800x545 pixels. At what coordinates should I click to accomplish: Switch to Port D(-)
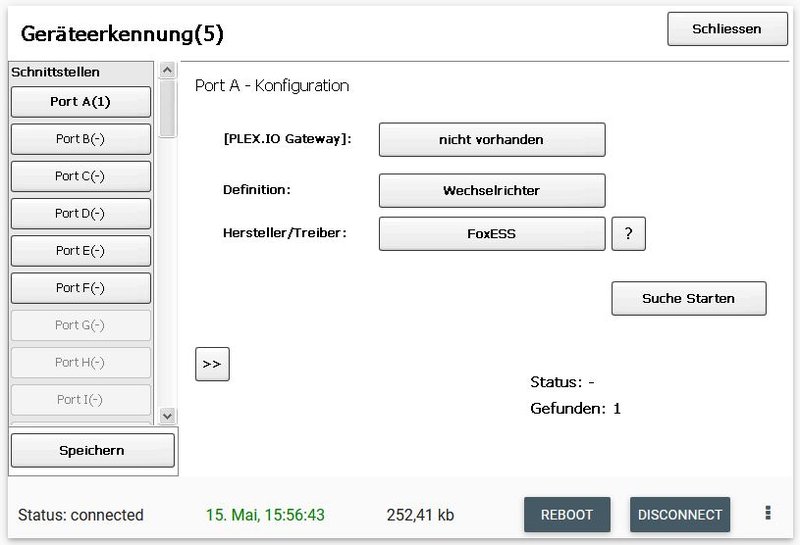click(x=80, y=213)
